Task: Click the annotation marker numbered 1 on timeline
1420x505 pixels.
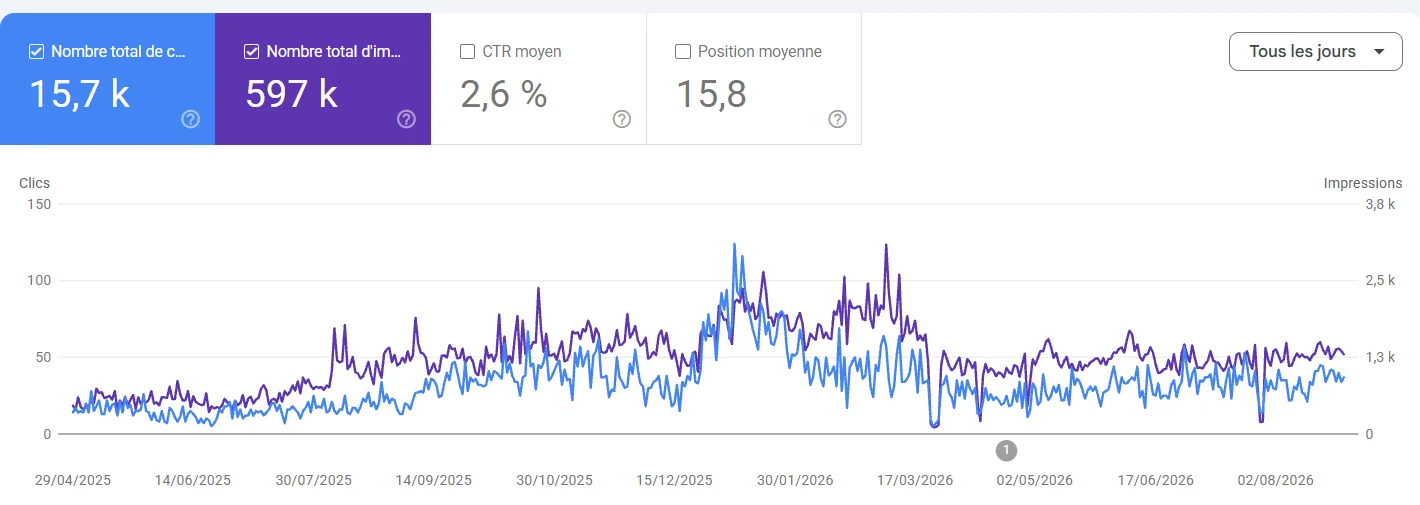Action: (x=1006, y=450)
